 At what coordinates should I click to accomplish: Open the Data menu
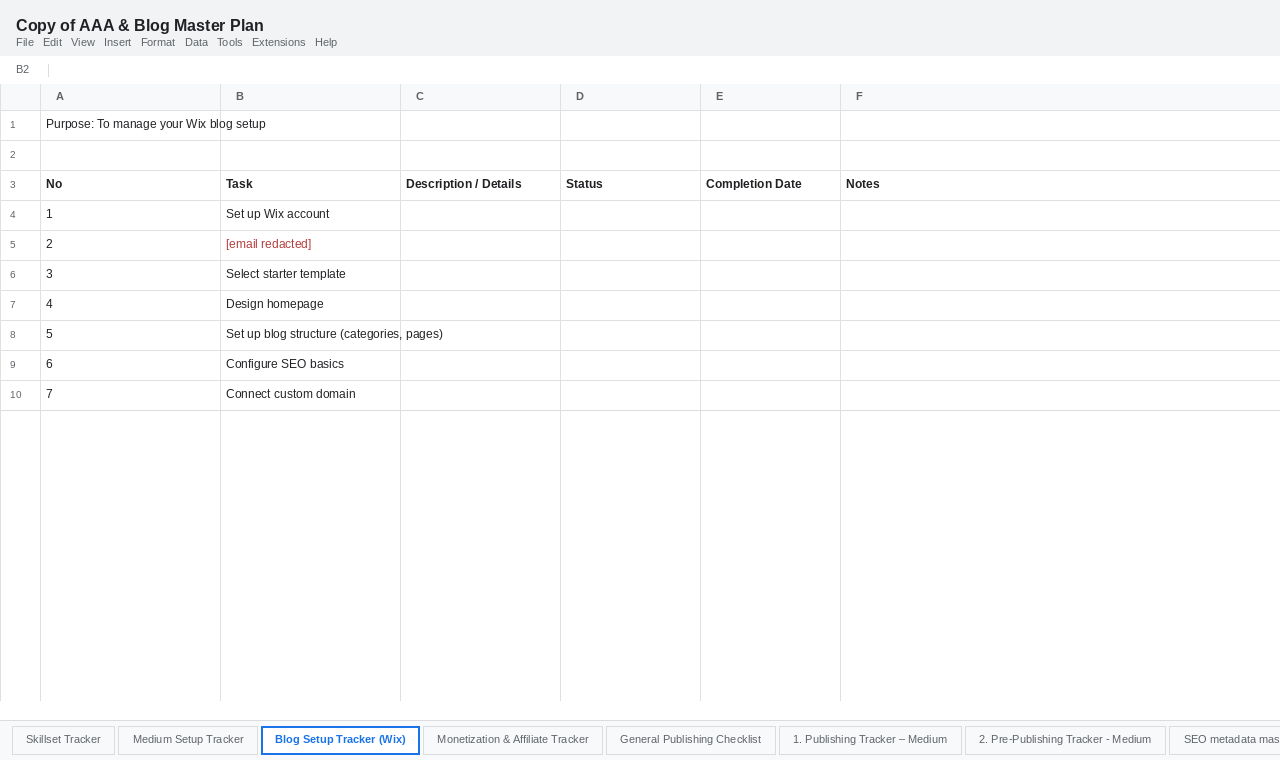click(196, 42)
